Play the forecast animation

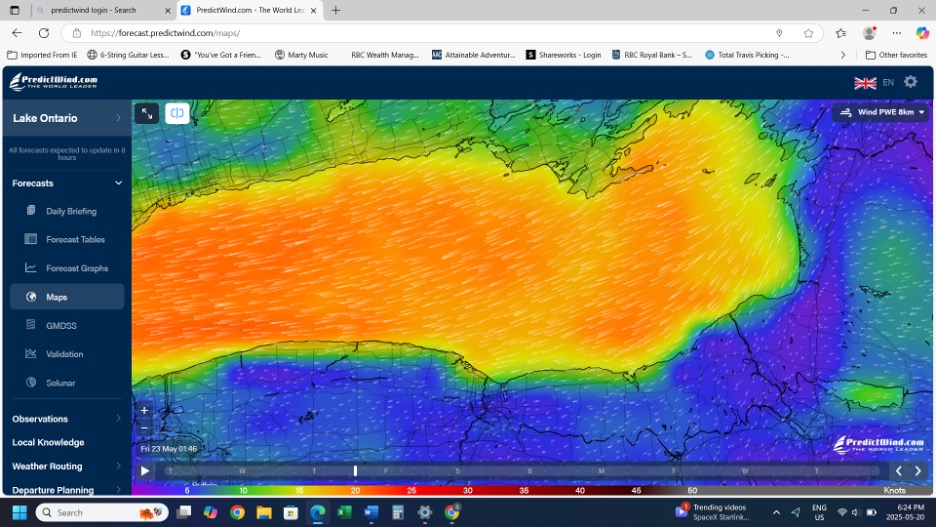145,471
